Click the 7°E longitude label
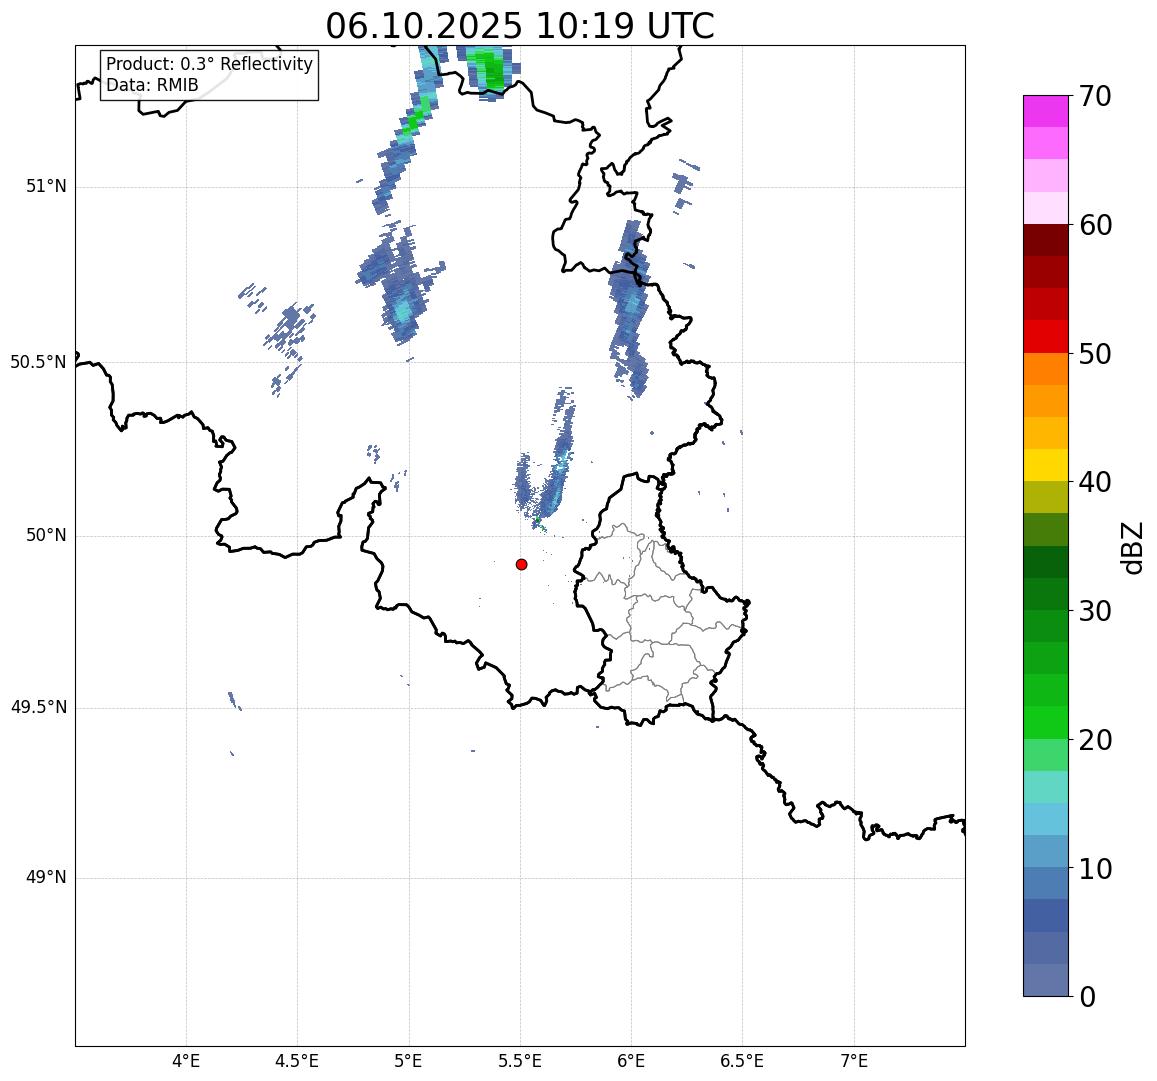Image resolution: width=1157 pixels, height=1081 pixels. coord(854,1062)
